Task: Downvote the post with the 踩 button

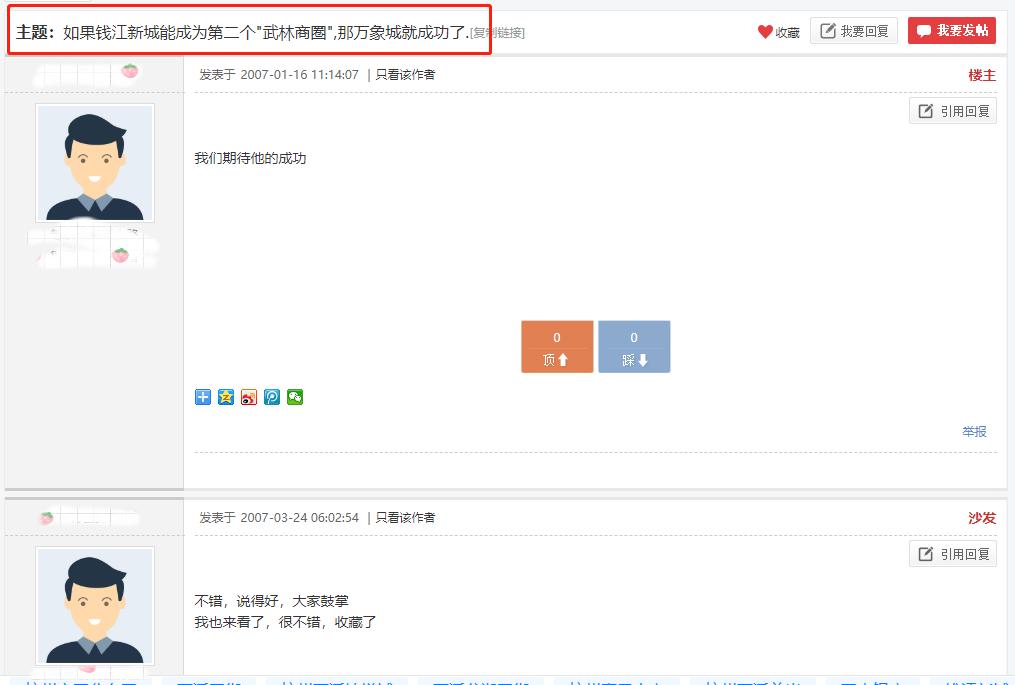Action: pos(632,346)
